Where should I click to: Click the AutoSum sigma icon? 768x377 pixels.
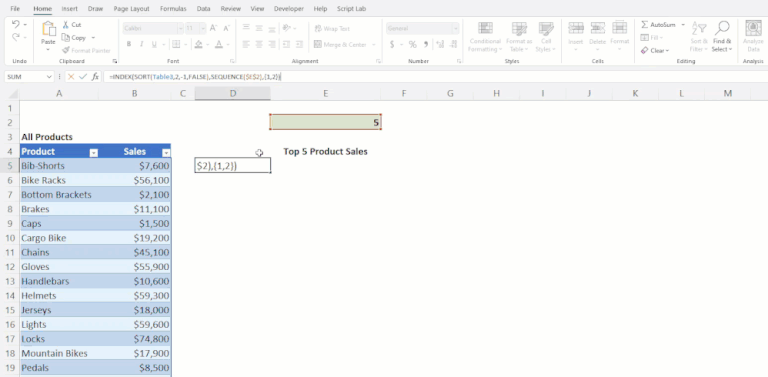pos(644,24)
